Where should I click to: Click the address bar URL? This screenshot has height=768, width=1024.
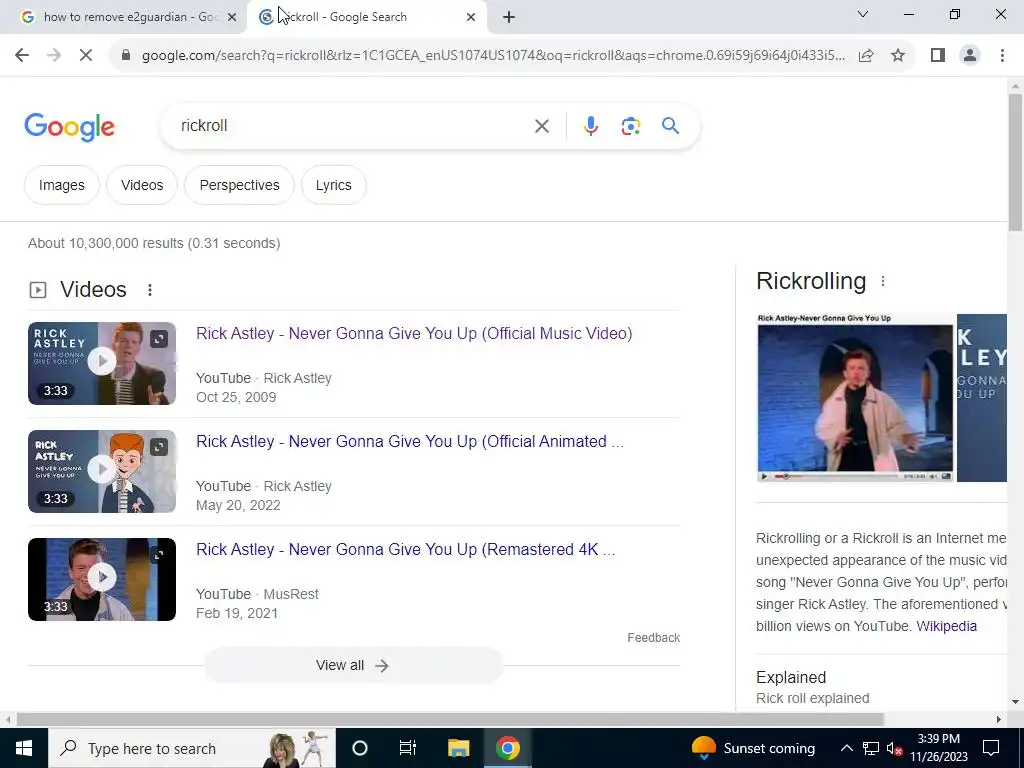coord(493,56)
